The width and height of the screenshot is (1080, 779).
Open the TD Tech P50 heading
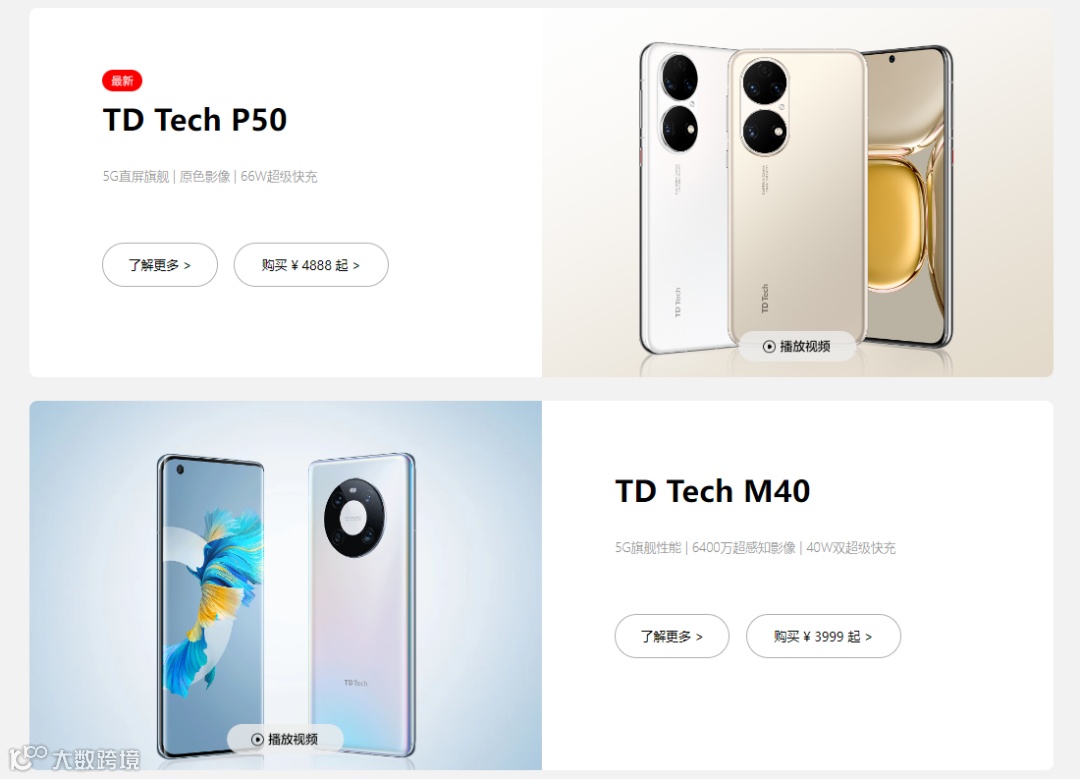coord(195,120)
